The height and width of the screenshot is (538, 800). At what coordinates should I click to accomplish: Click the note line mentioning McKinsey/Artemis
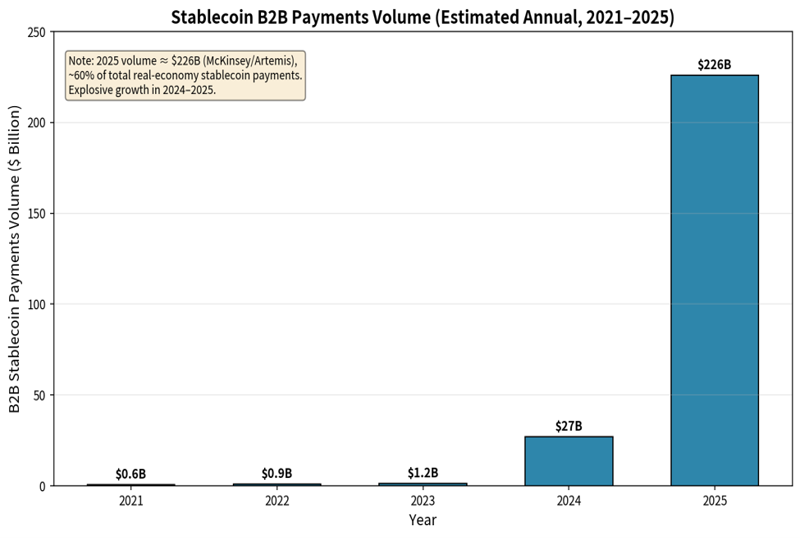click(183, 61)
